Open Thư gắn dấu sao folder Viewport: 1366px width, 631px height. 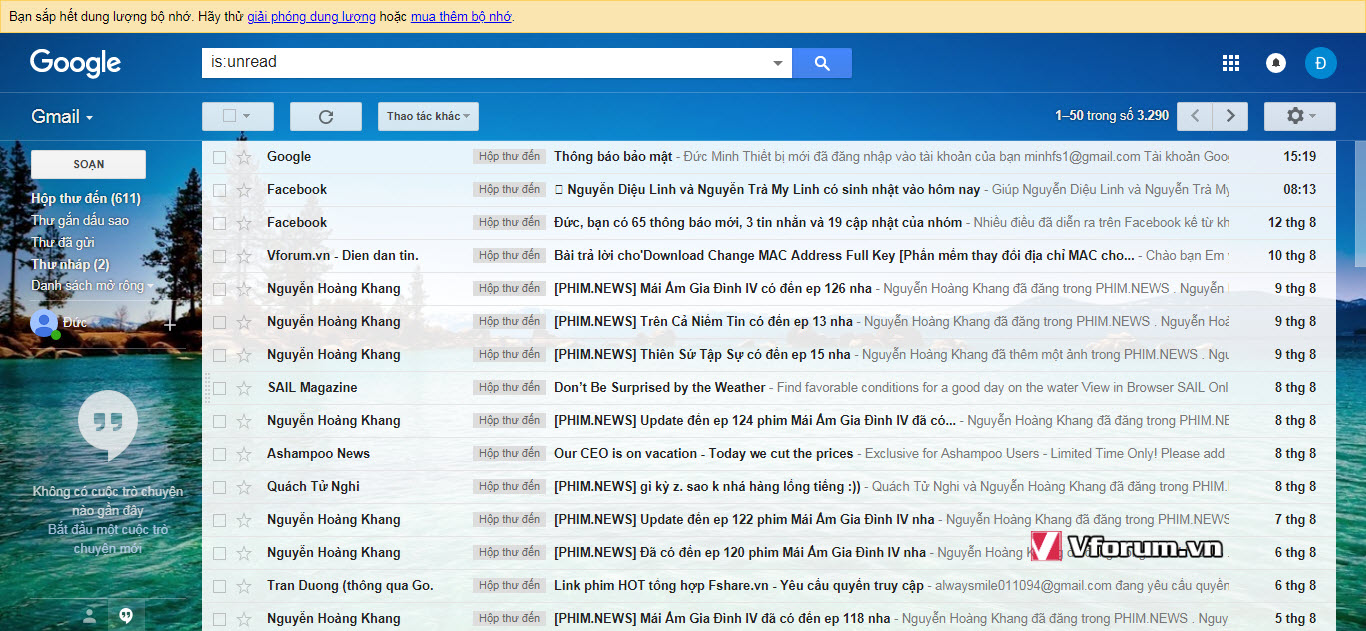(x=80, y=221)
